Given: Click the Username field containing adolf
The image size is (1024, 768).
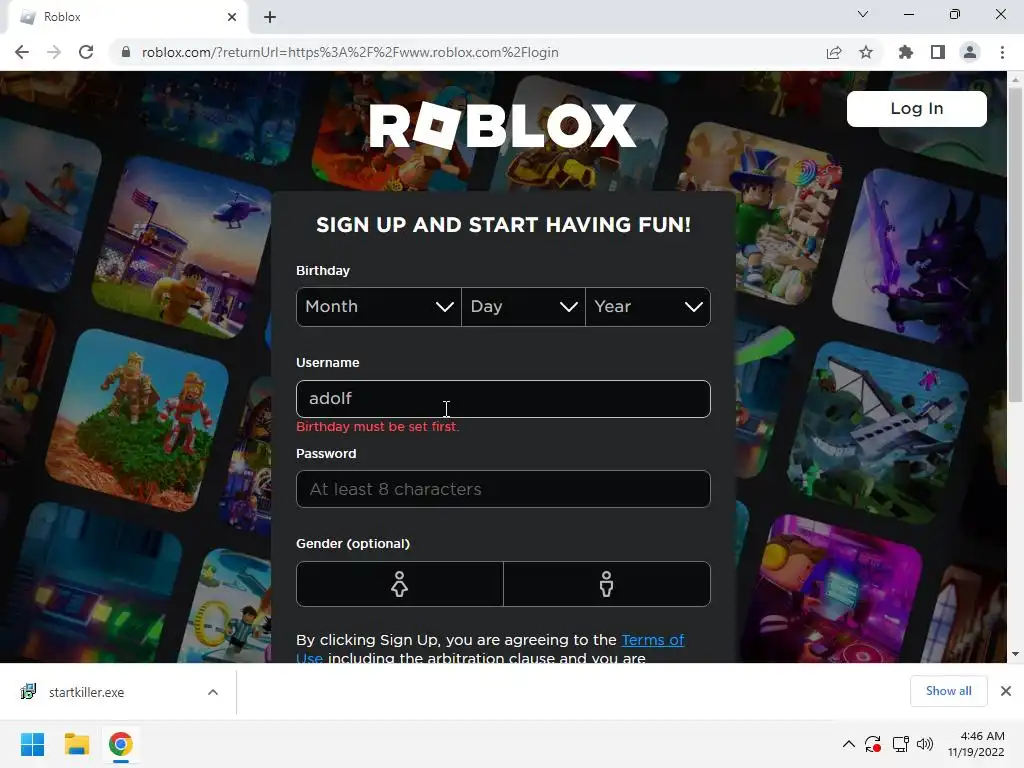Looking at the screenshot, I should click(x=503, y=399).
